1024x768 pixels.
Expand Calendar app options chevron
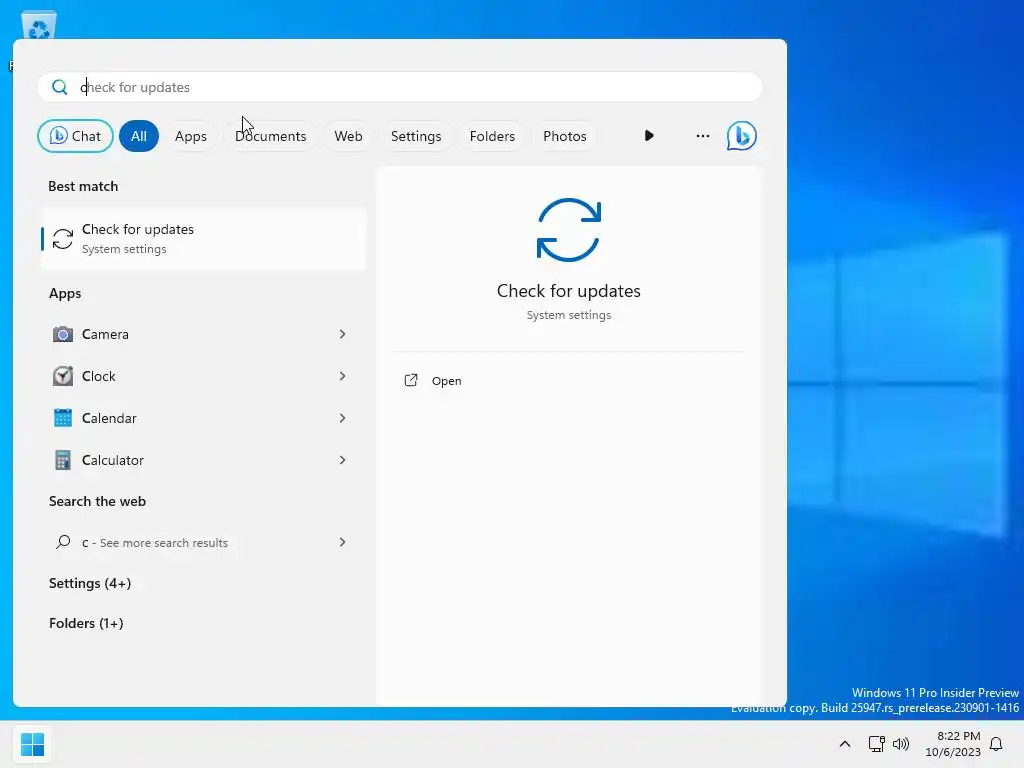(342, 418)
